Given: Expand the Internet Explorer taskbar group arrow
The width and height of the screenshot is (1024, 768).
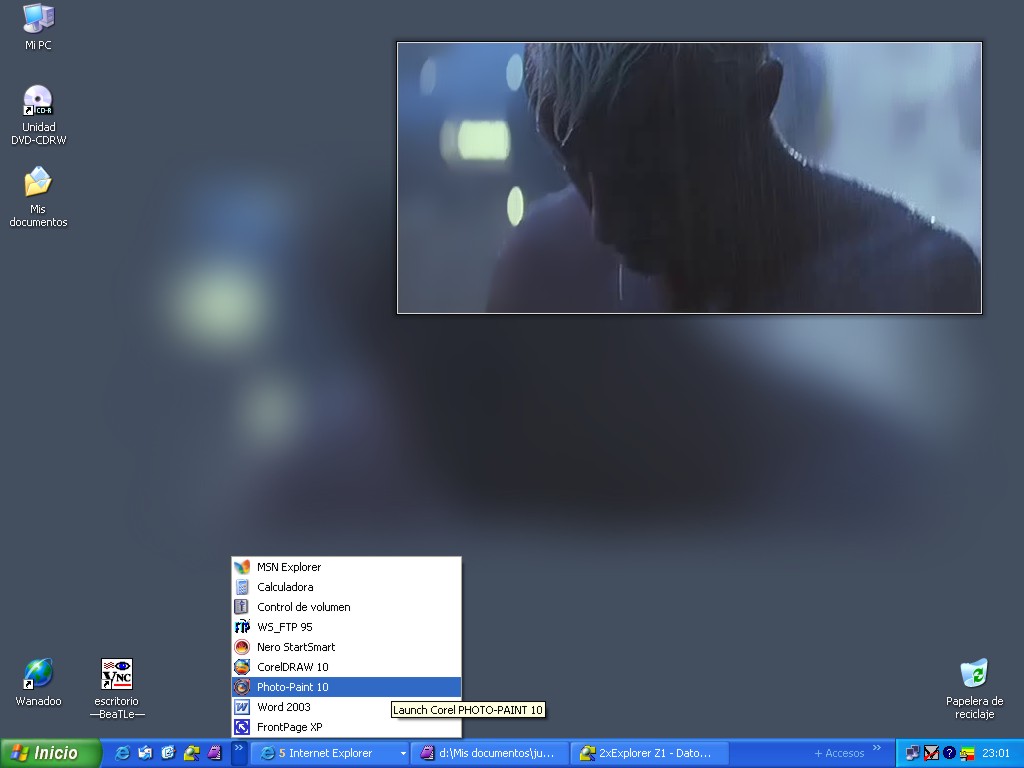Looking at the screenshot, I should tap(403, 753).
